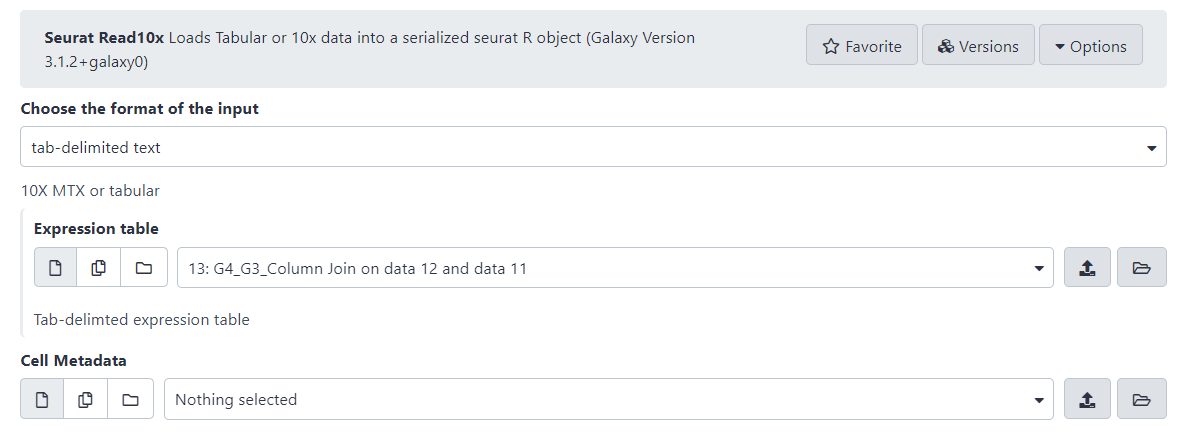Click the caret arrow on format selector

[1151, 148]
